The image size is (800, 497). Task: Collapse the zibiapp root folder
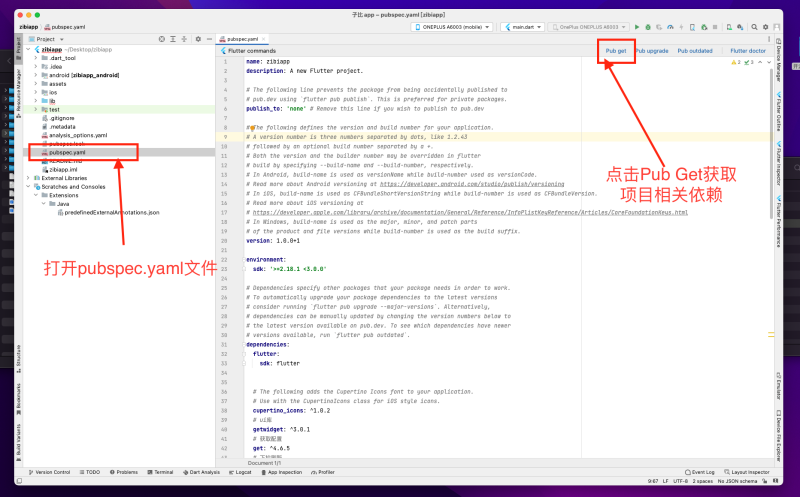(29, 49)
